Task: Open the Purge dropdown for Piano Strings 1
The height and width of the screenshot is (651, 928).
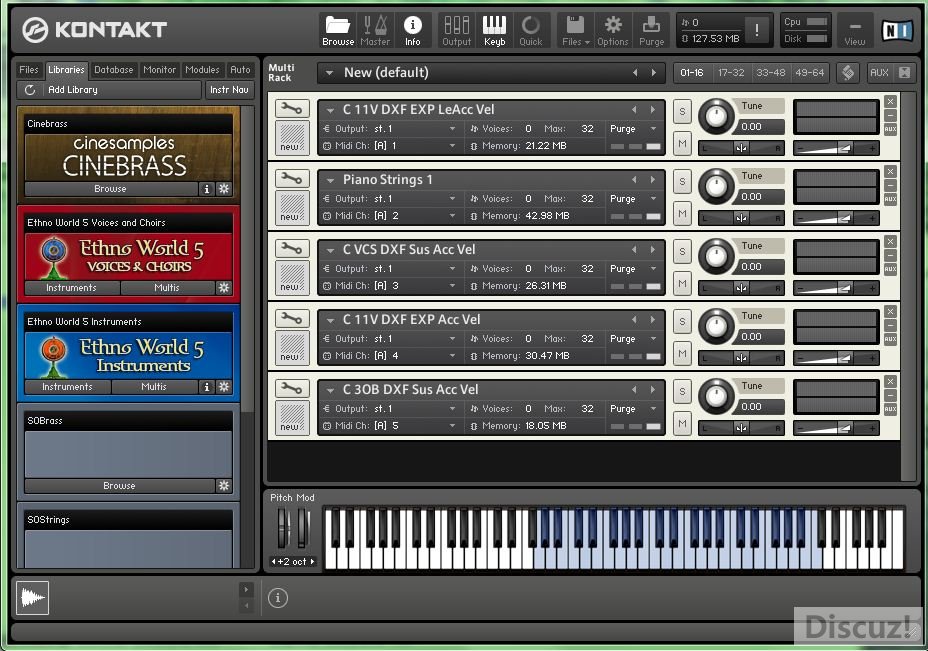Action: click(x=653, y=199)
